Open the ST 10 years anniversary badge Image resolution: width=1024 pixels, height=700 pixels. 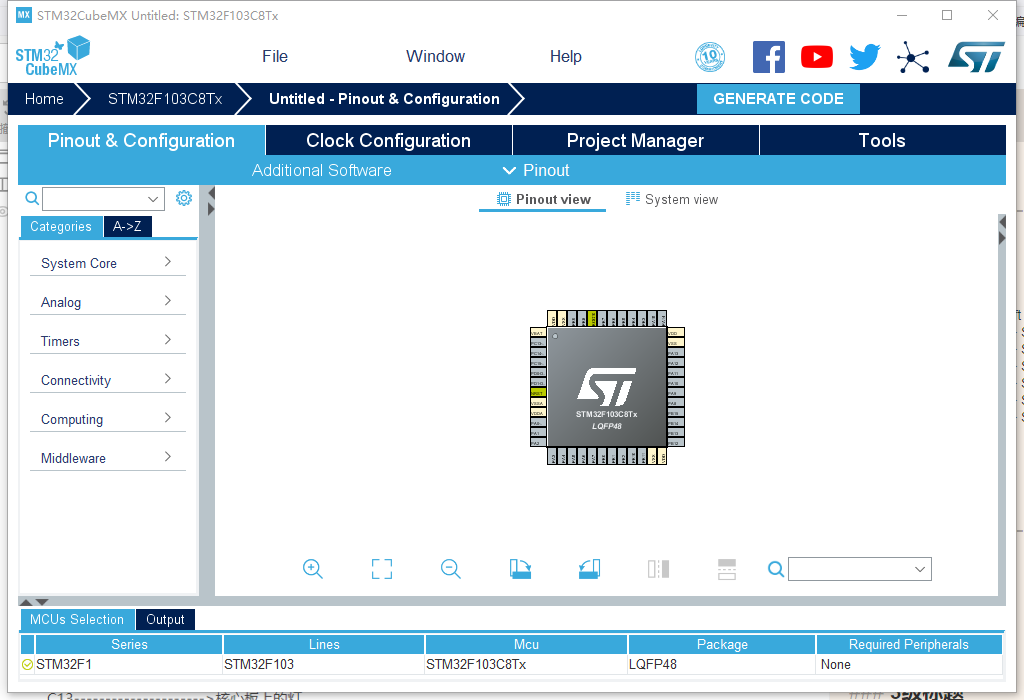point(710,57)
